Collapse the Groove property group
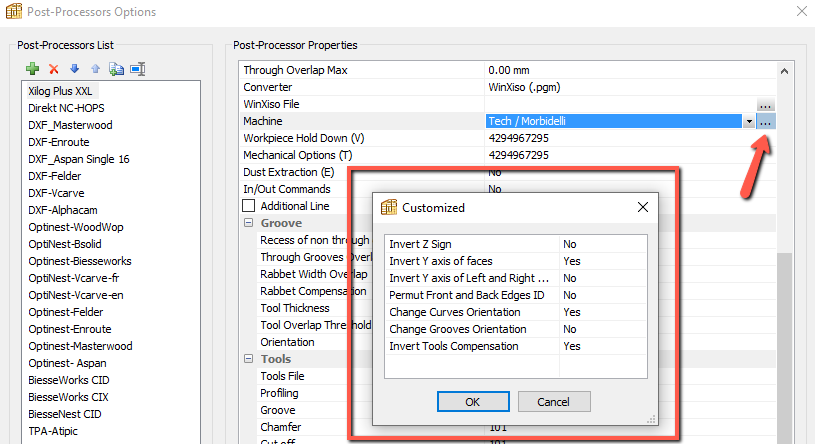815x444 pixels. click(x=248, y=223)
